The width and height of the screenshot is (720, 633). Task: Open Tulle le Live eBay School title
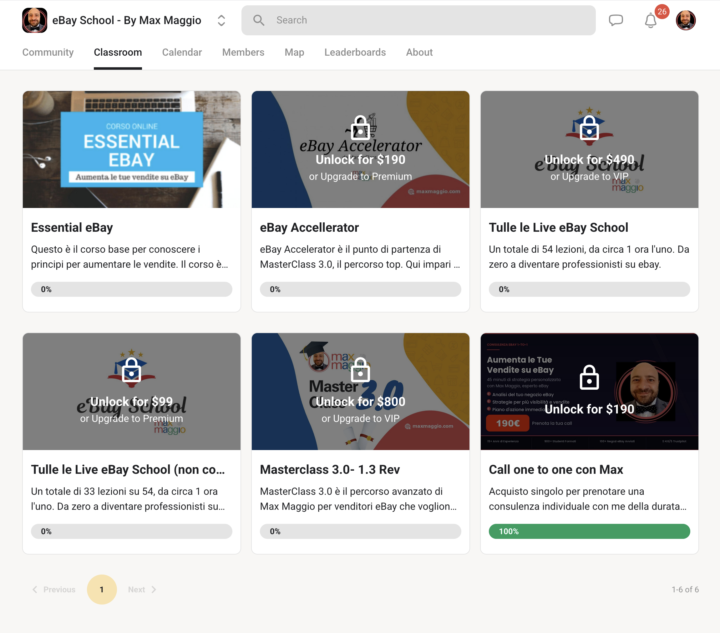click(x=558, y=228)
